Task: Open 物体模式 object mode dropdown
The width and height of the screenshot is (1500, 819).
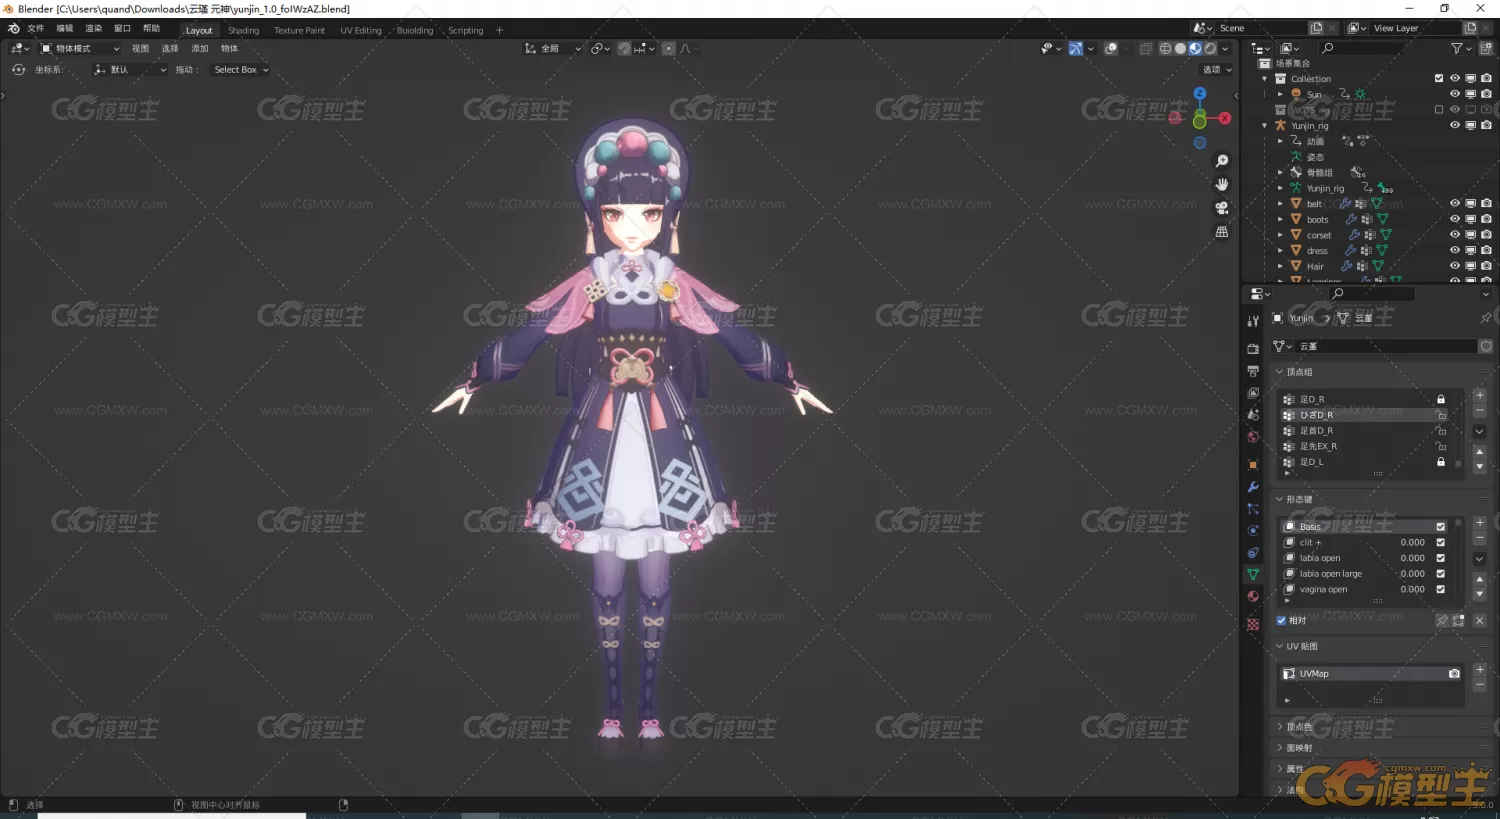Action: click(79, 48)
